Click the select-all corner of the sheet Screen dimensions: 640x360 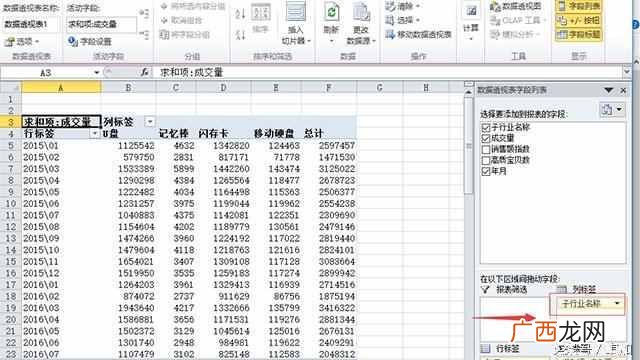pos(10,87)
